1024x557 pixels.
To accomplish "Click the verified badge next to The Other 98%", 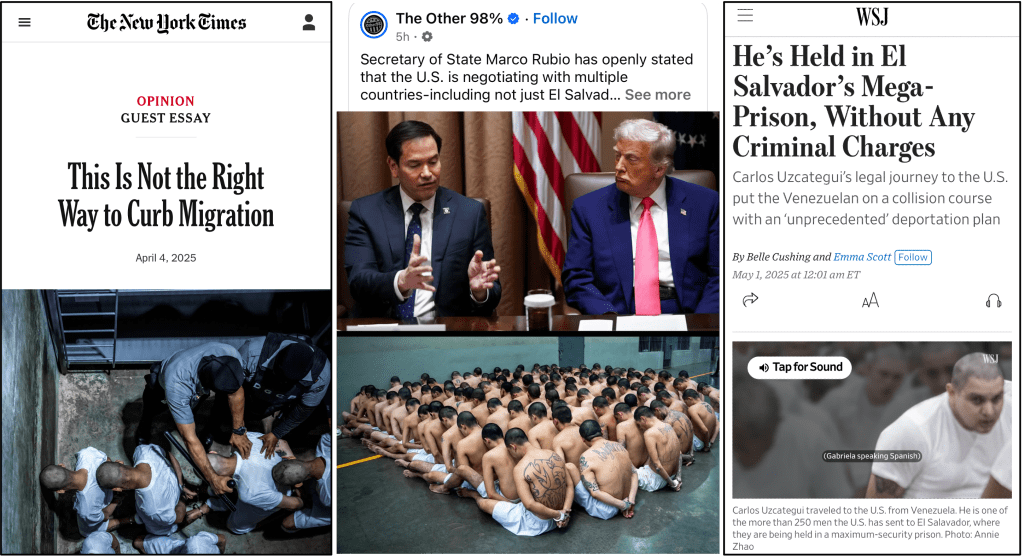I will tap(513, 19).
